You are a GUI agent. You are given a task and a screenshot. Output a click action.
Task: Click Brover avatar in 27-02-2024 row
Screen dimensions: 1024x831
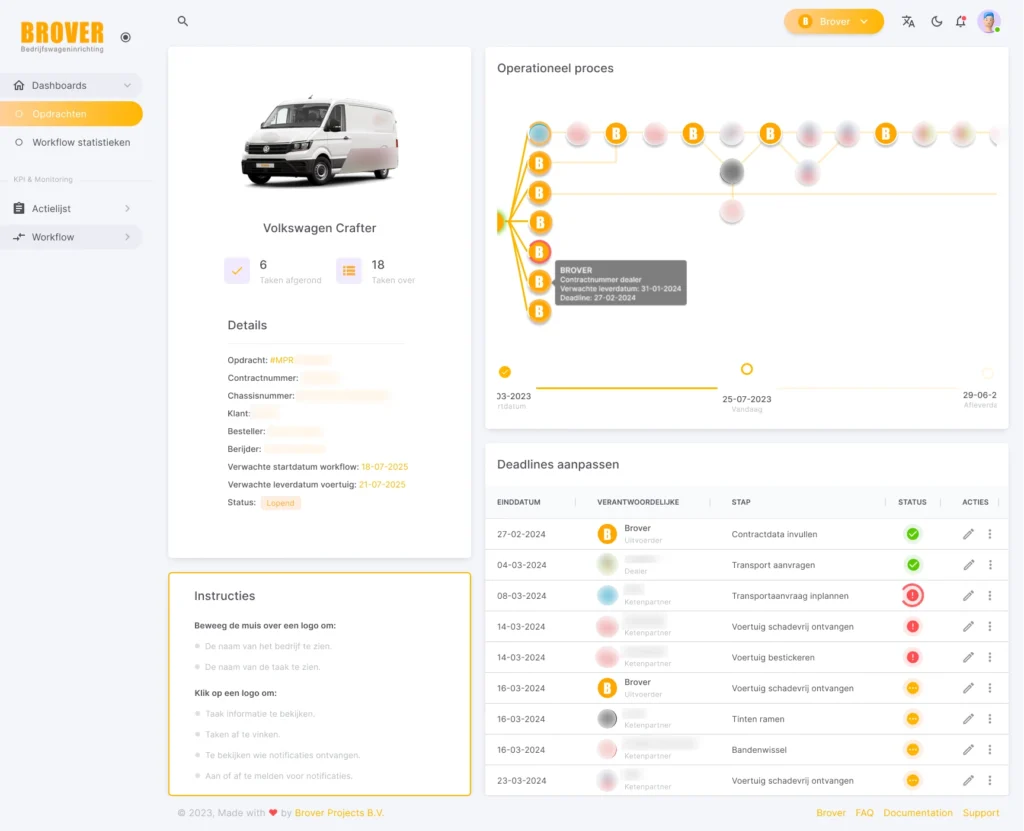click(607, 534)
